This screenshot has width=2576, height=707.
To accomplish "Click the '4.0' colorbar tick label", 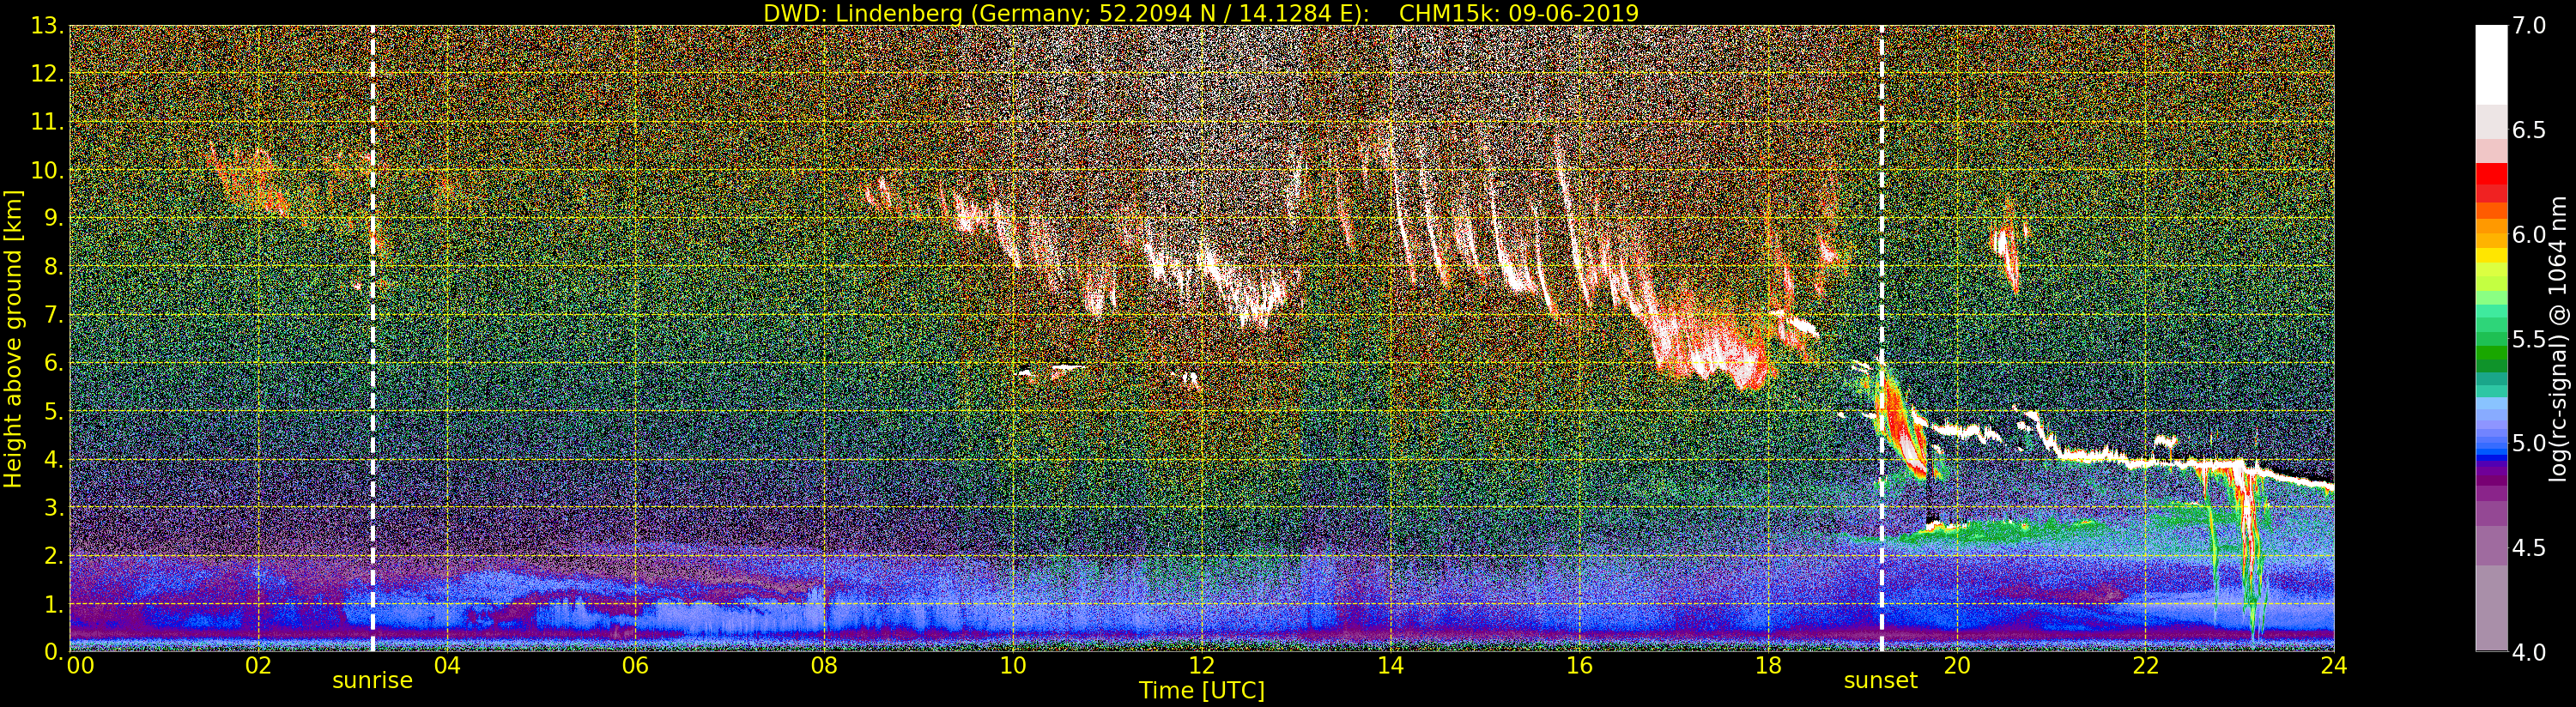I will coord(2529,652).
